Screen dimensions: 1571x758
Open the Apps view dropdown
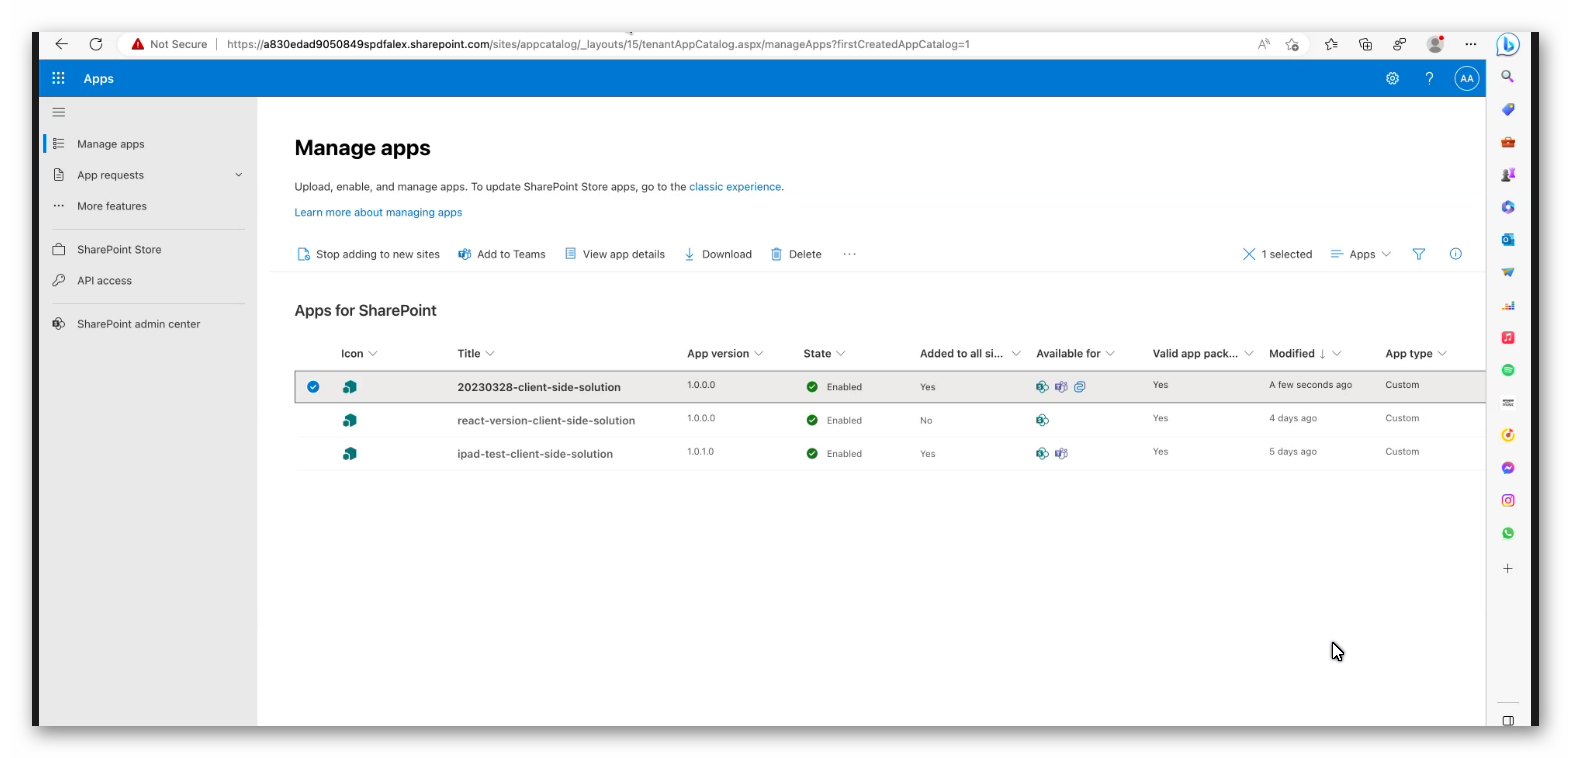[x=1361, y=254]
